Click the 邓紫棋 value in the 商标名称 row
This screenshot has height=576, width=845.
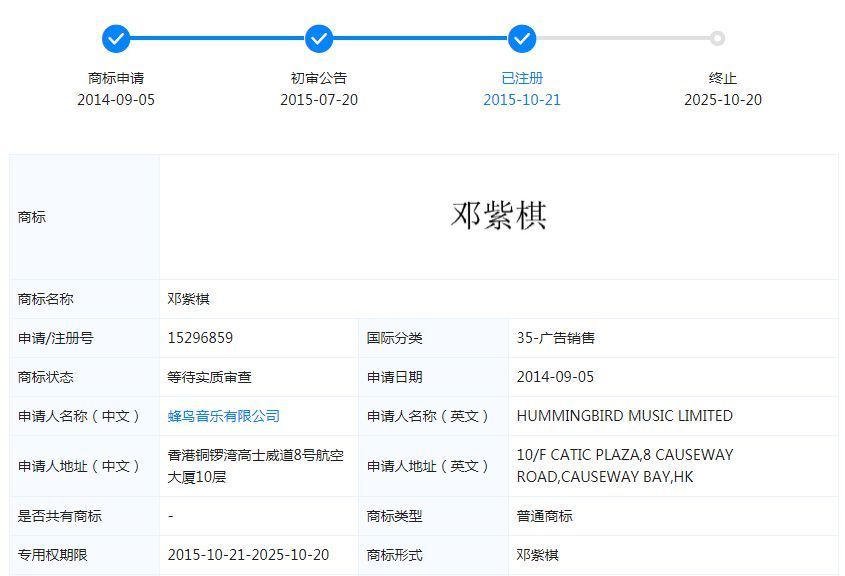pos(188,299)
